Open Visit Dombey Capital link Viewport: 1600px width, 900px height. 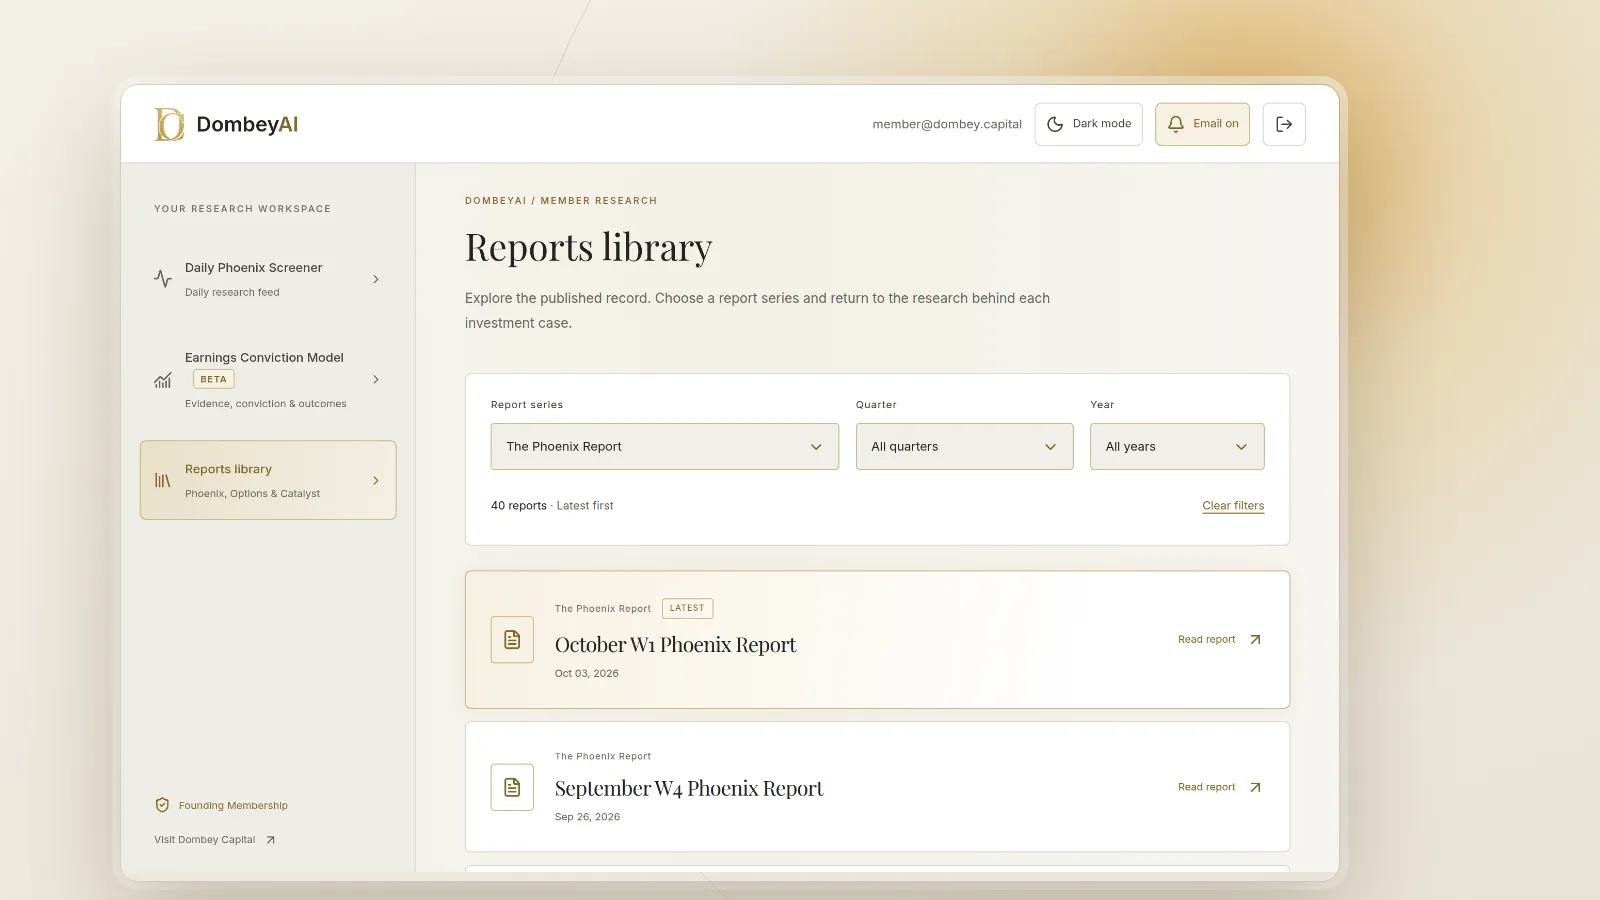(215, 840)
